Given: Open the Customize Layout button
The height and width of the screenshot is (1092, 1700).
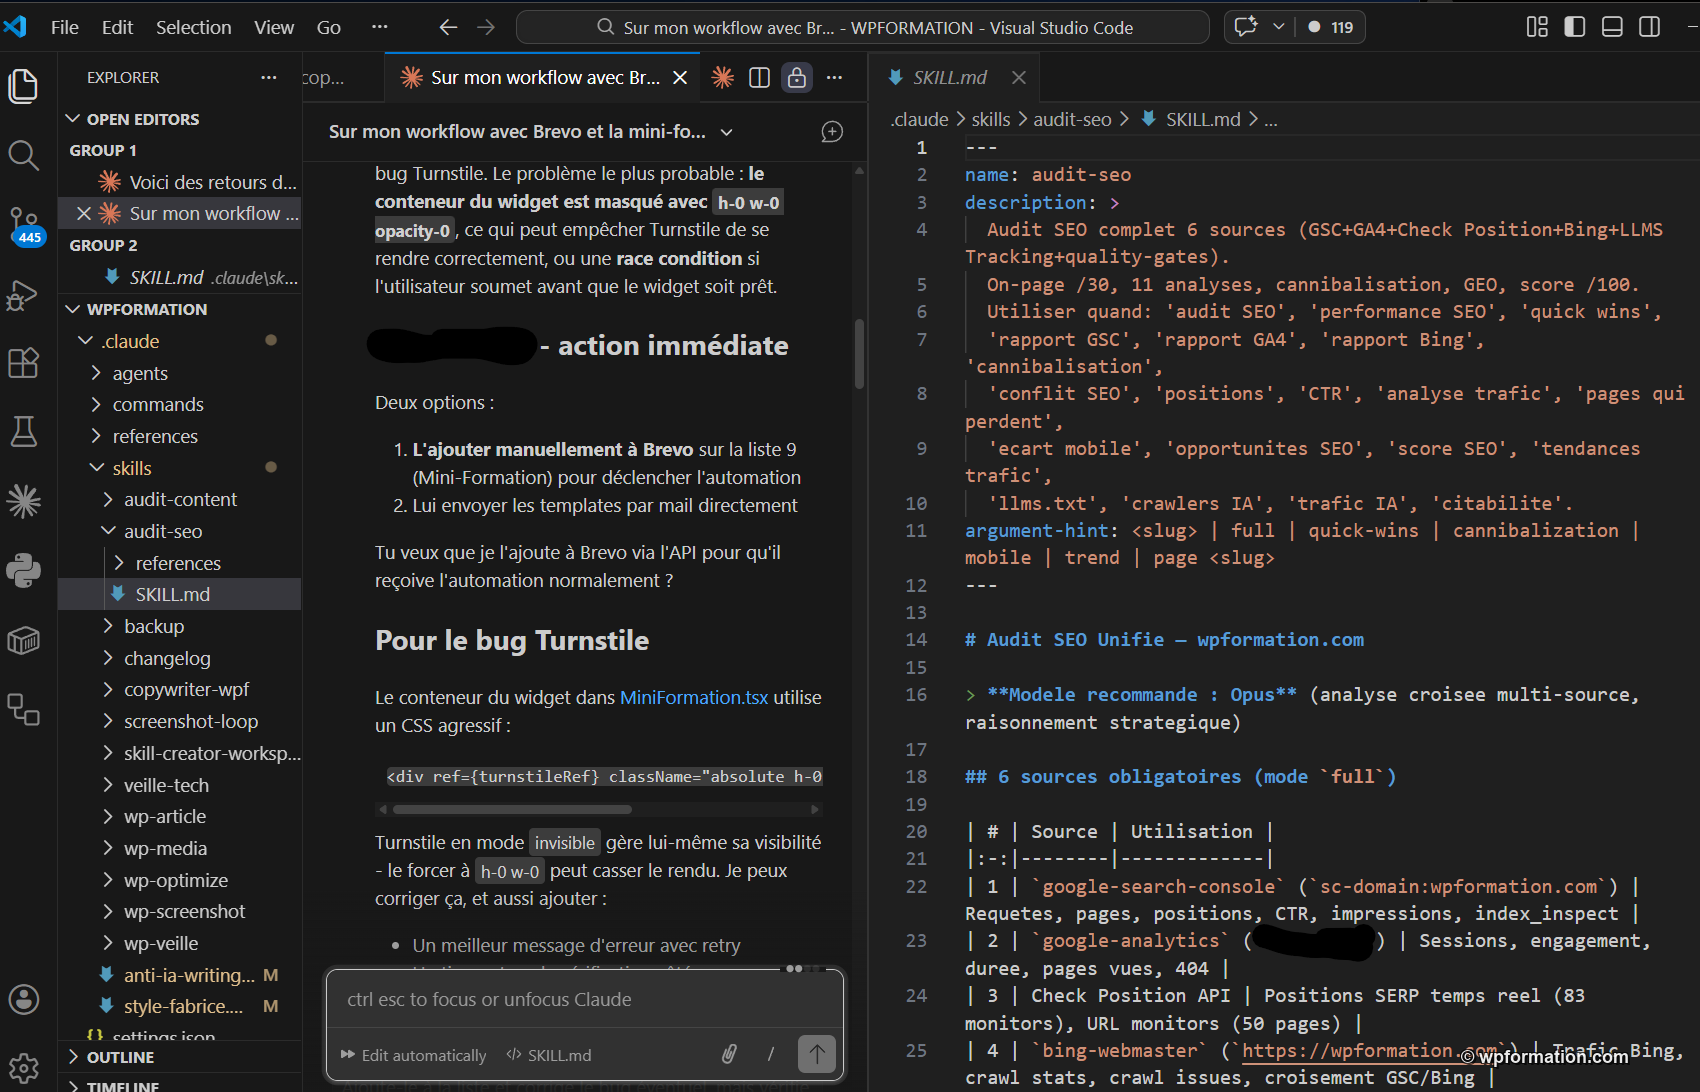Looking at the screenshot, I should (1537, 27).
